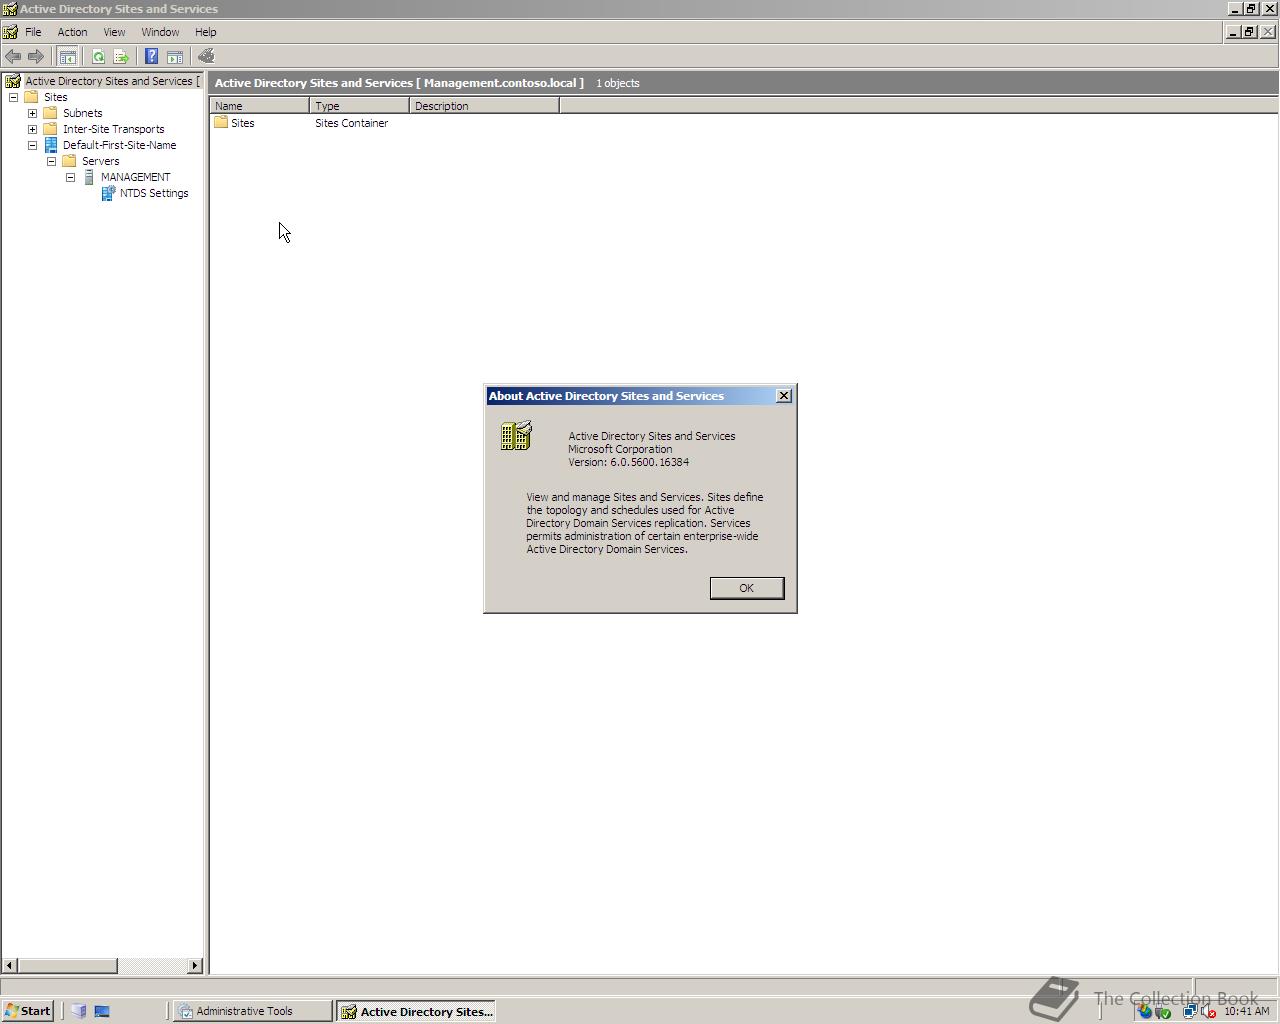Image resolution: width=1280 pixels, height=1024 pixels.
Task: Click the muted volume tray icon
Action: (1209, 1011)
